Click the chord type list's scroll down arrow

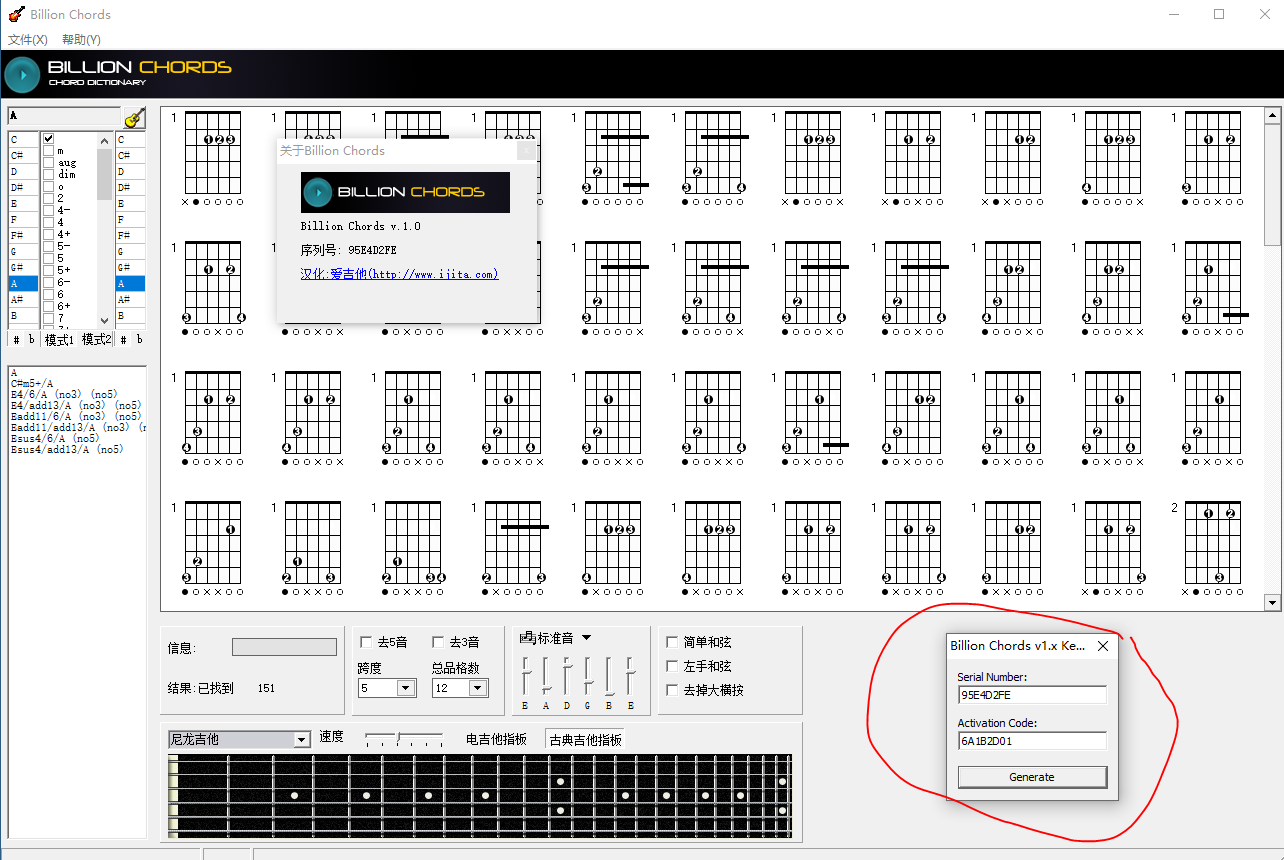105,321
